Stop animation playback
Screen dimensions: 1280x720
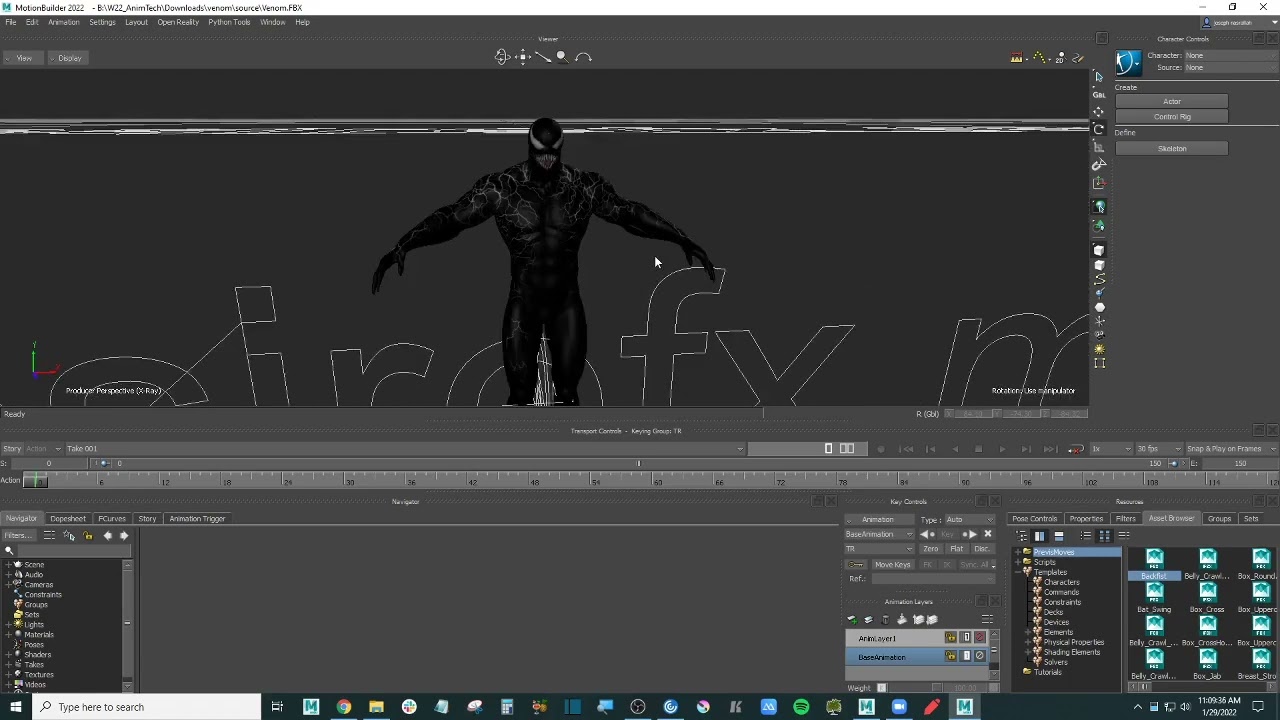[978, 450]
